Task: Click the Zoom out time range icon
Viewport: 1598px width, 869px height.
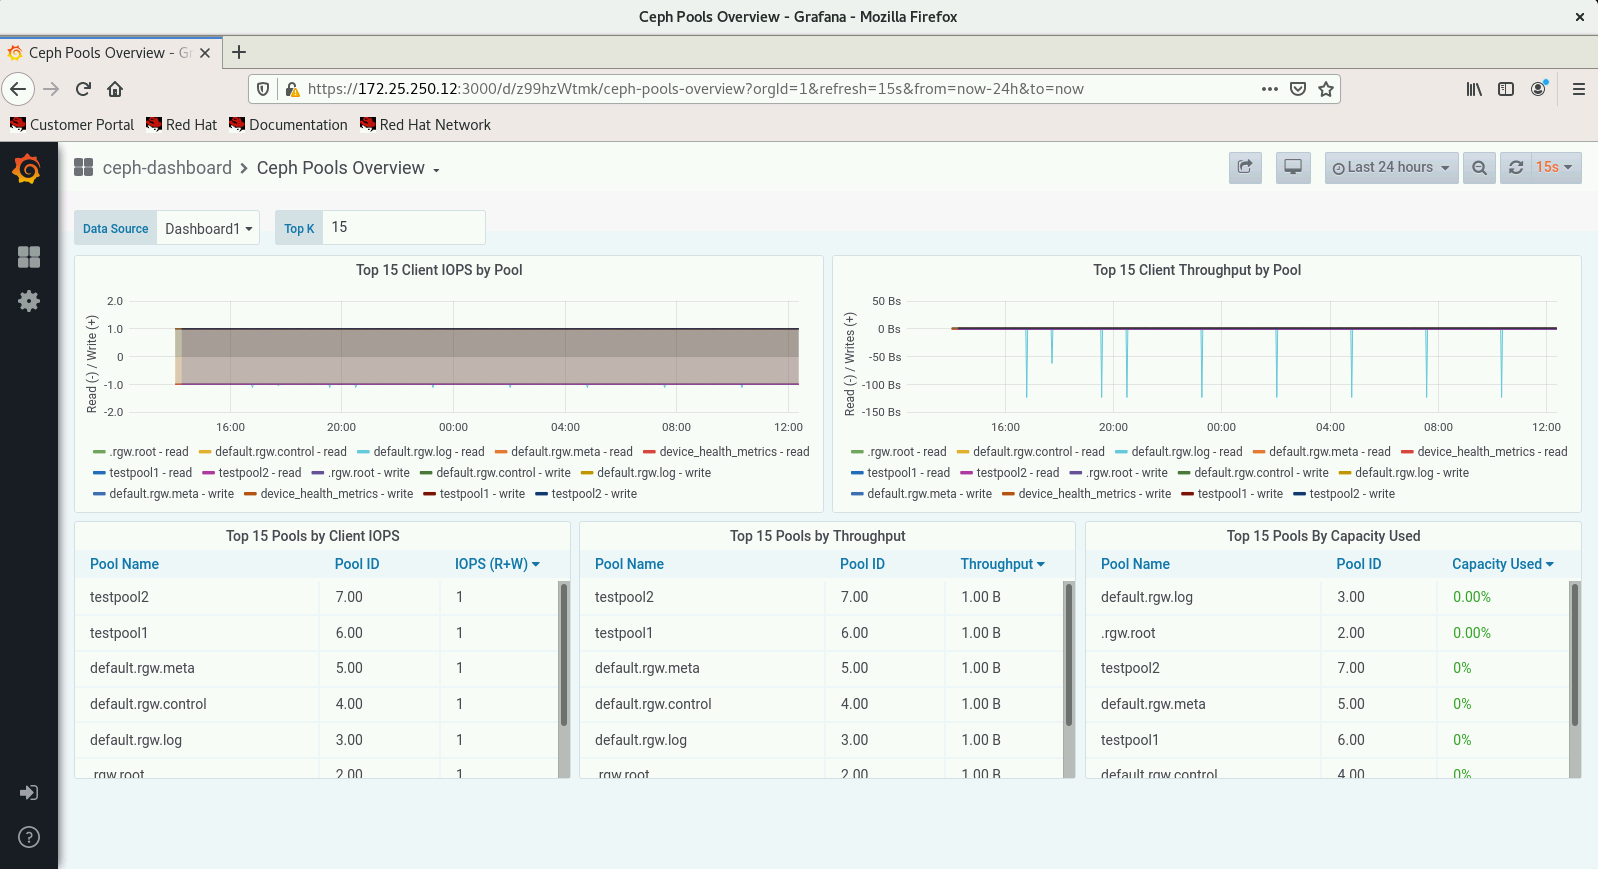Action: coord(1479,168)
